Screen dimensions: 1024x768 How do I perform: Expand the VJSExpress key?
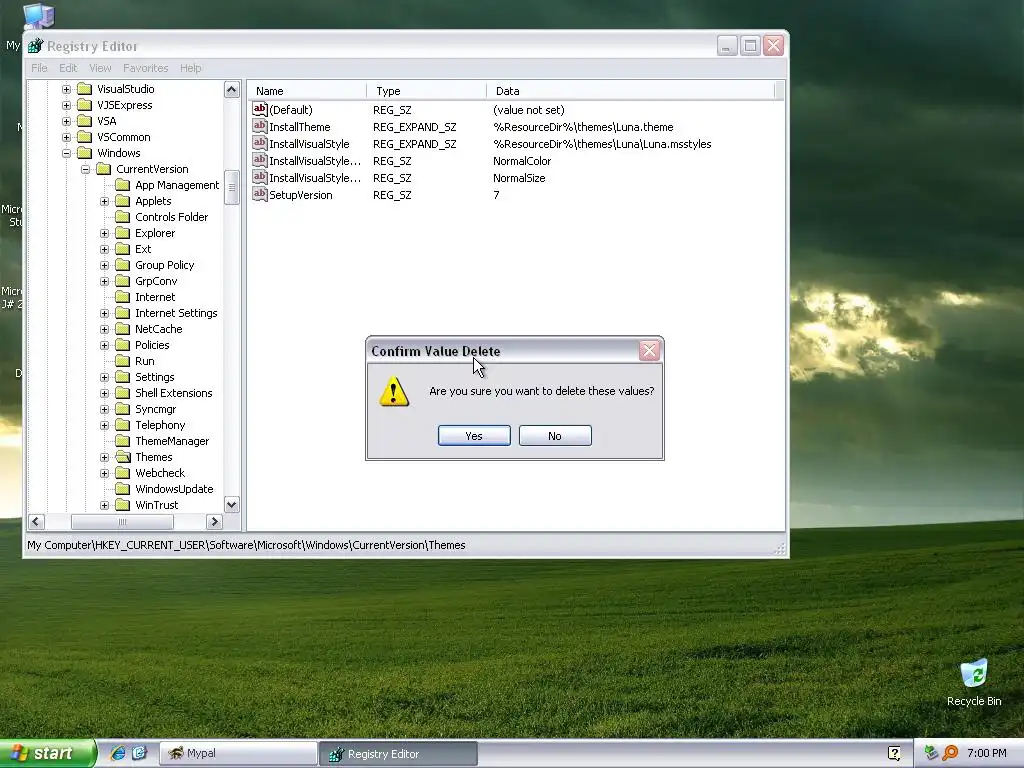(67, 105)
